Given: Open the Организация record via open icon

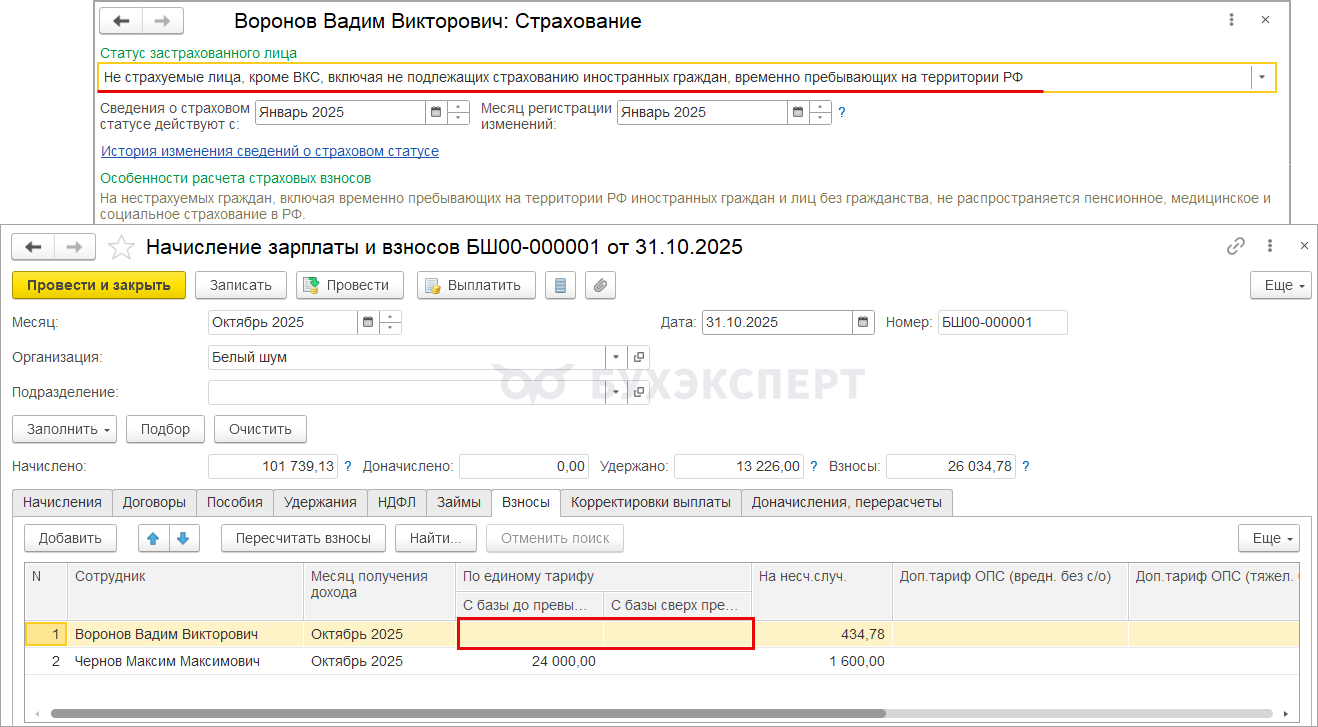Looking at the screenshot, I should (x=639, y=357).
